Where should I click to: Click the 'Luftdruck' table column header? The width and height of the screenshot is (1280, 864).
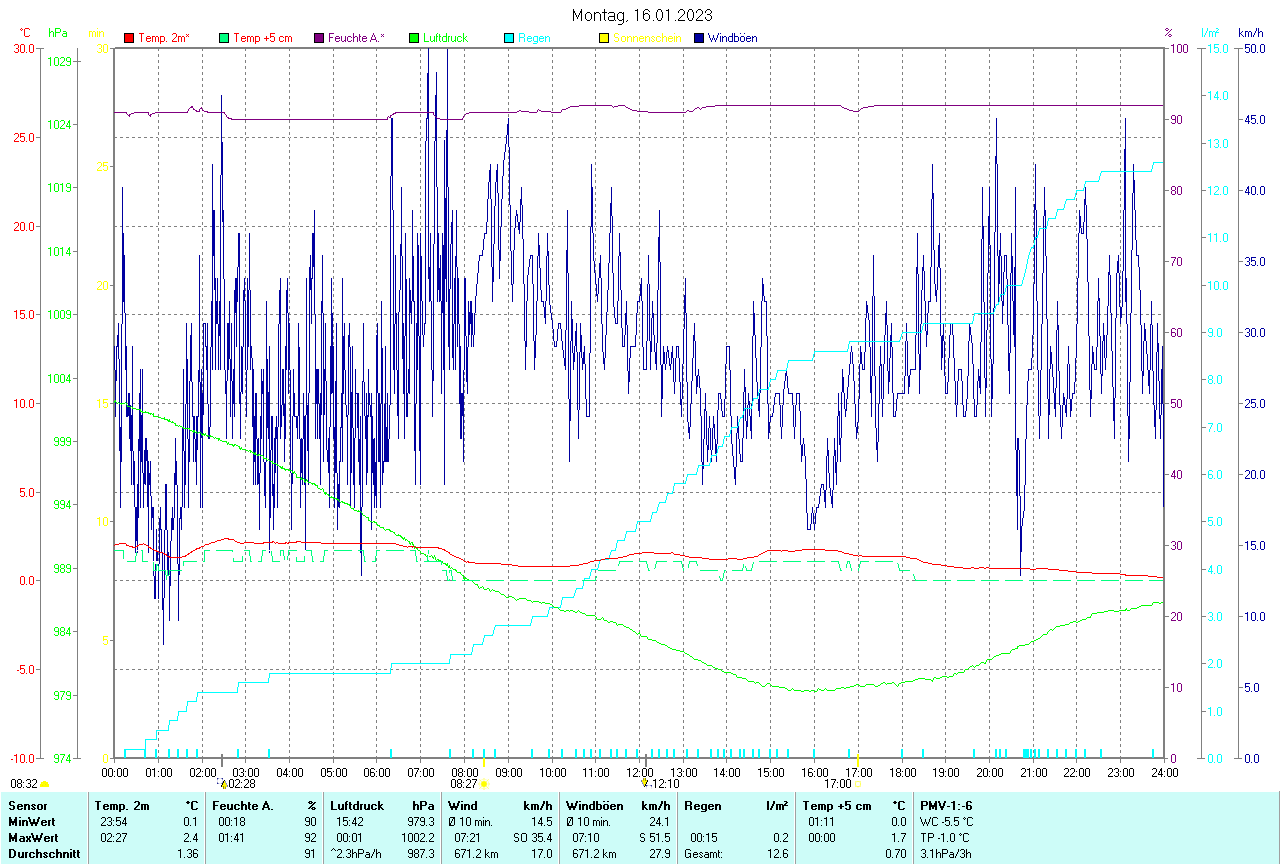[x=355, y=805]
